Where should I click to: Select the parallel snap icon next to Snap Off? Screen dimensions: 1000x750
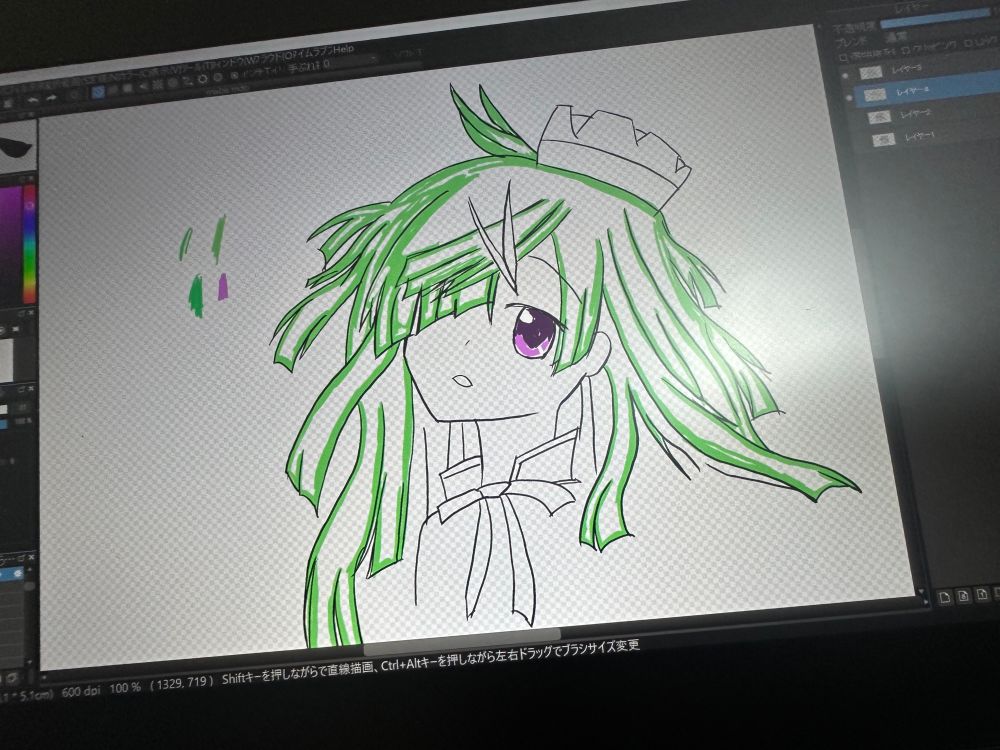point(113,90)
